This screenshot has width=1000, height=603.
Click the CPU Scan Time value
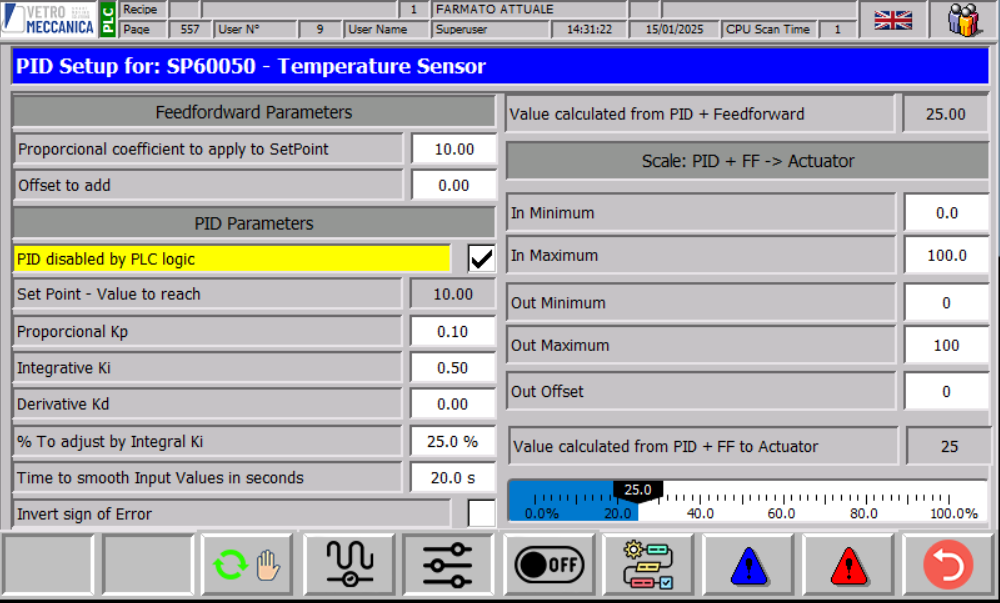click(x=837, y=29)
